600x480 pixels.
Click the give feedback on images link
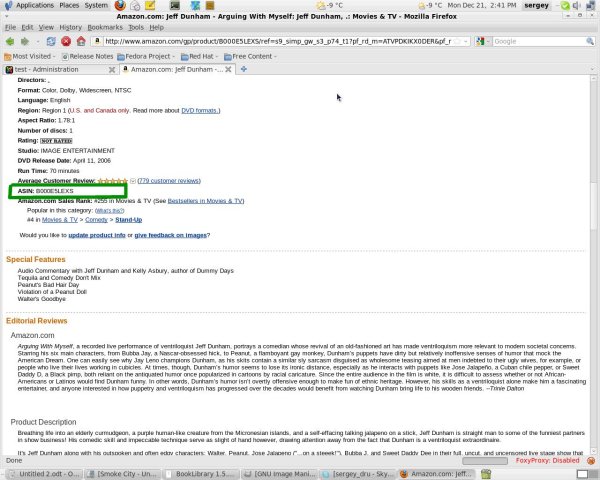[x=170, y=235]
